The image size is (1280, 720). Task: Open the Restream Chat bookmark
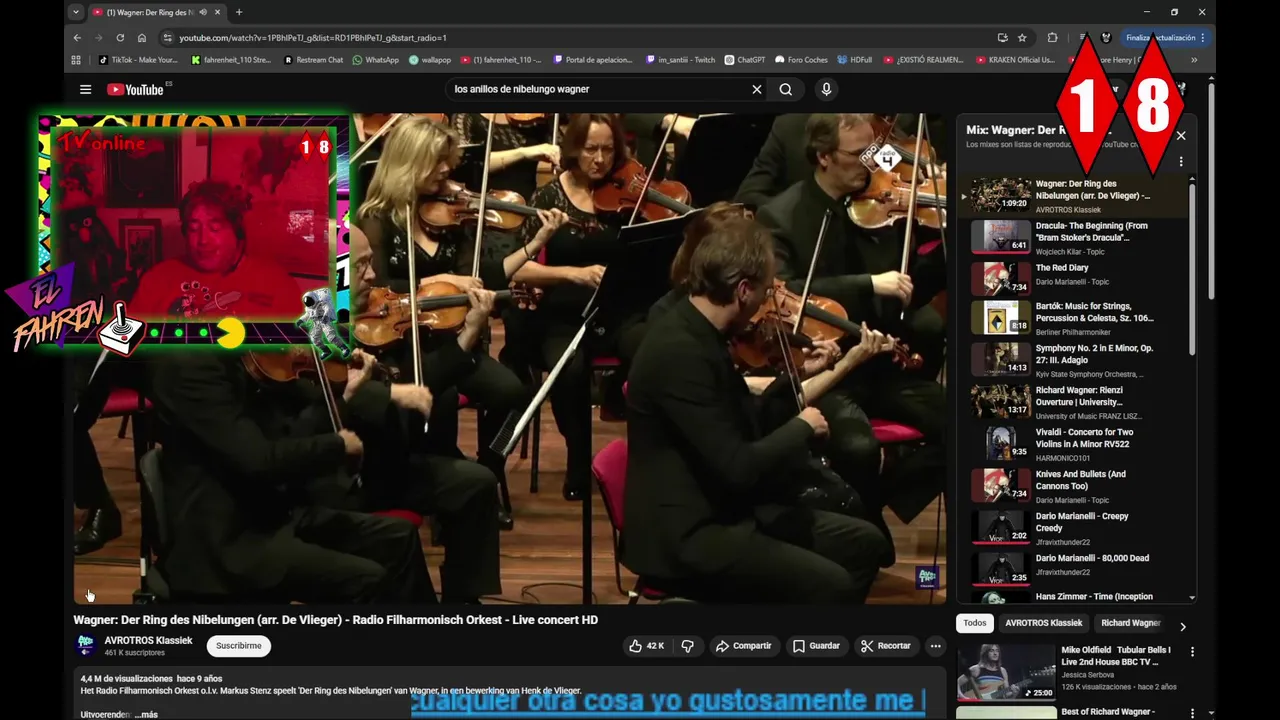click(x=314, y=60)
